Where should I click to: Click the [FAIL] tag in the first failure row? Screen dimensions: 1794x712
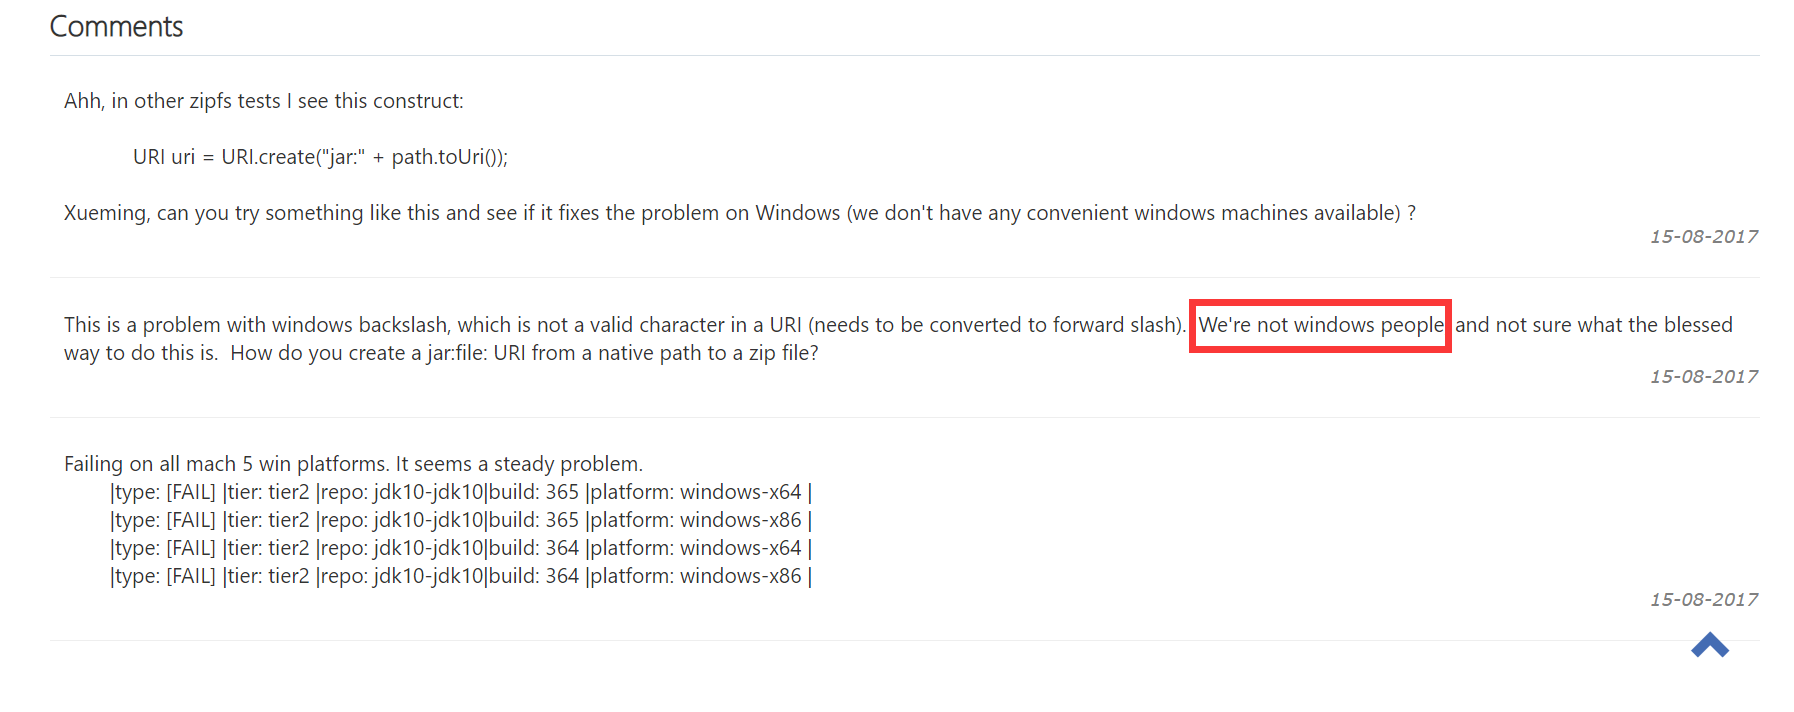[190, 491]
